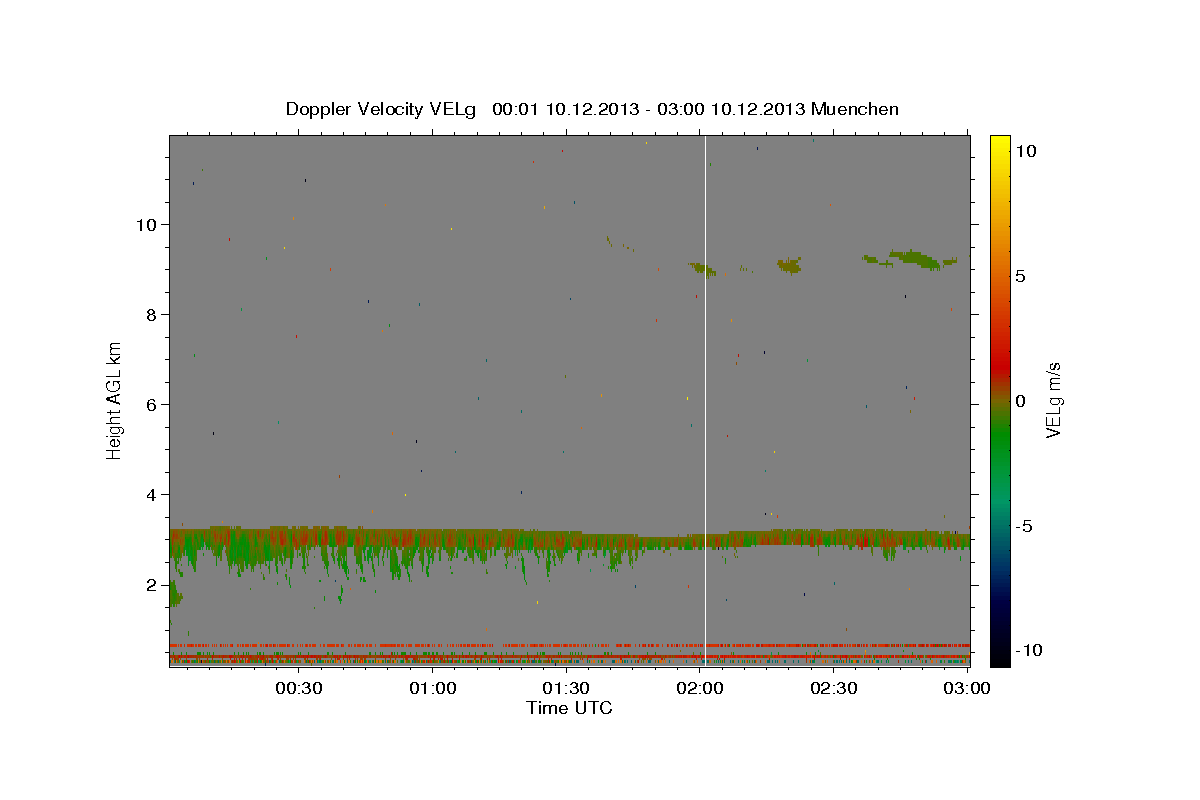
Task: Click the white vertical line at 02:00
Action: 706,400
